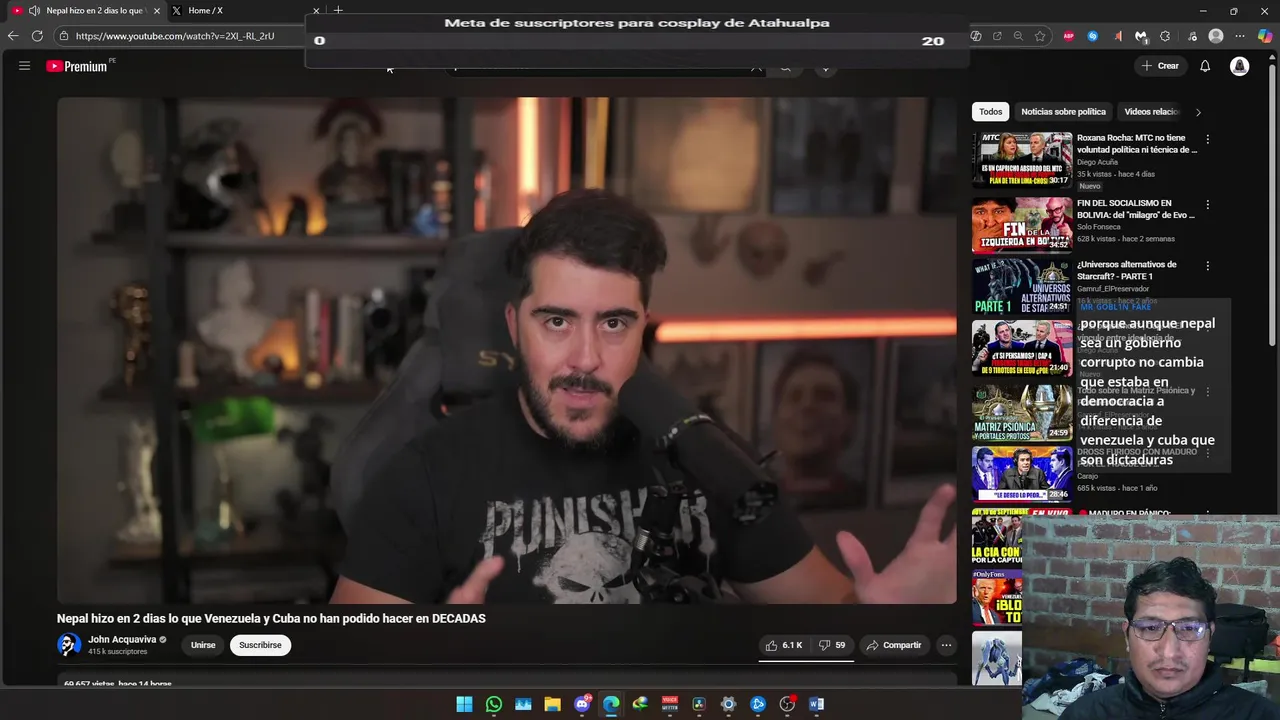Viewport: 1280px width, 720px height.
Task: Open Copilot sidebar icon
Action: (x=1265, y=36)
